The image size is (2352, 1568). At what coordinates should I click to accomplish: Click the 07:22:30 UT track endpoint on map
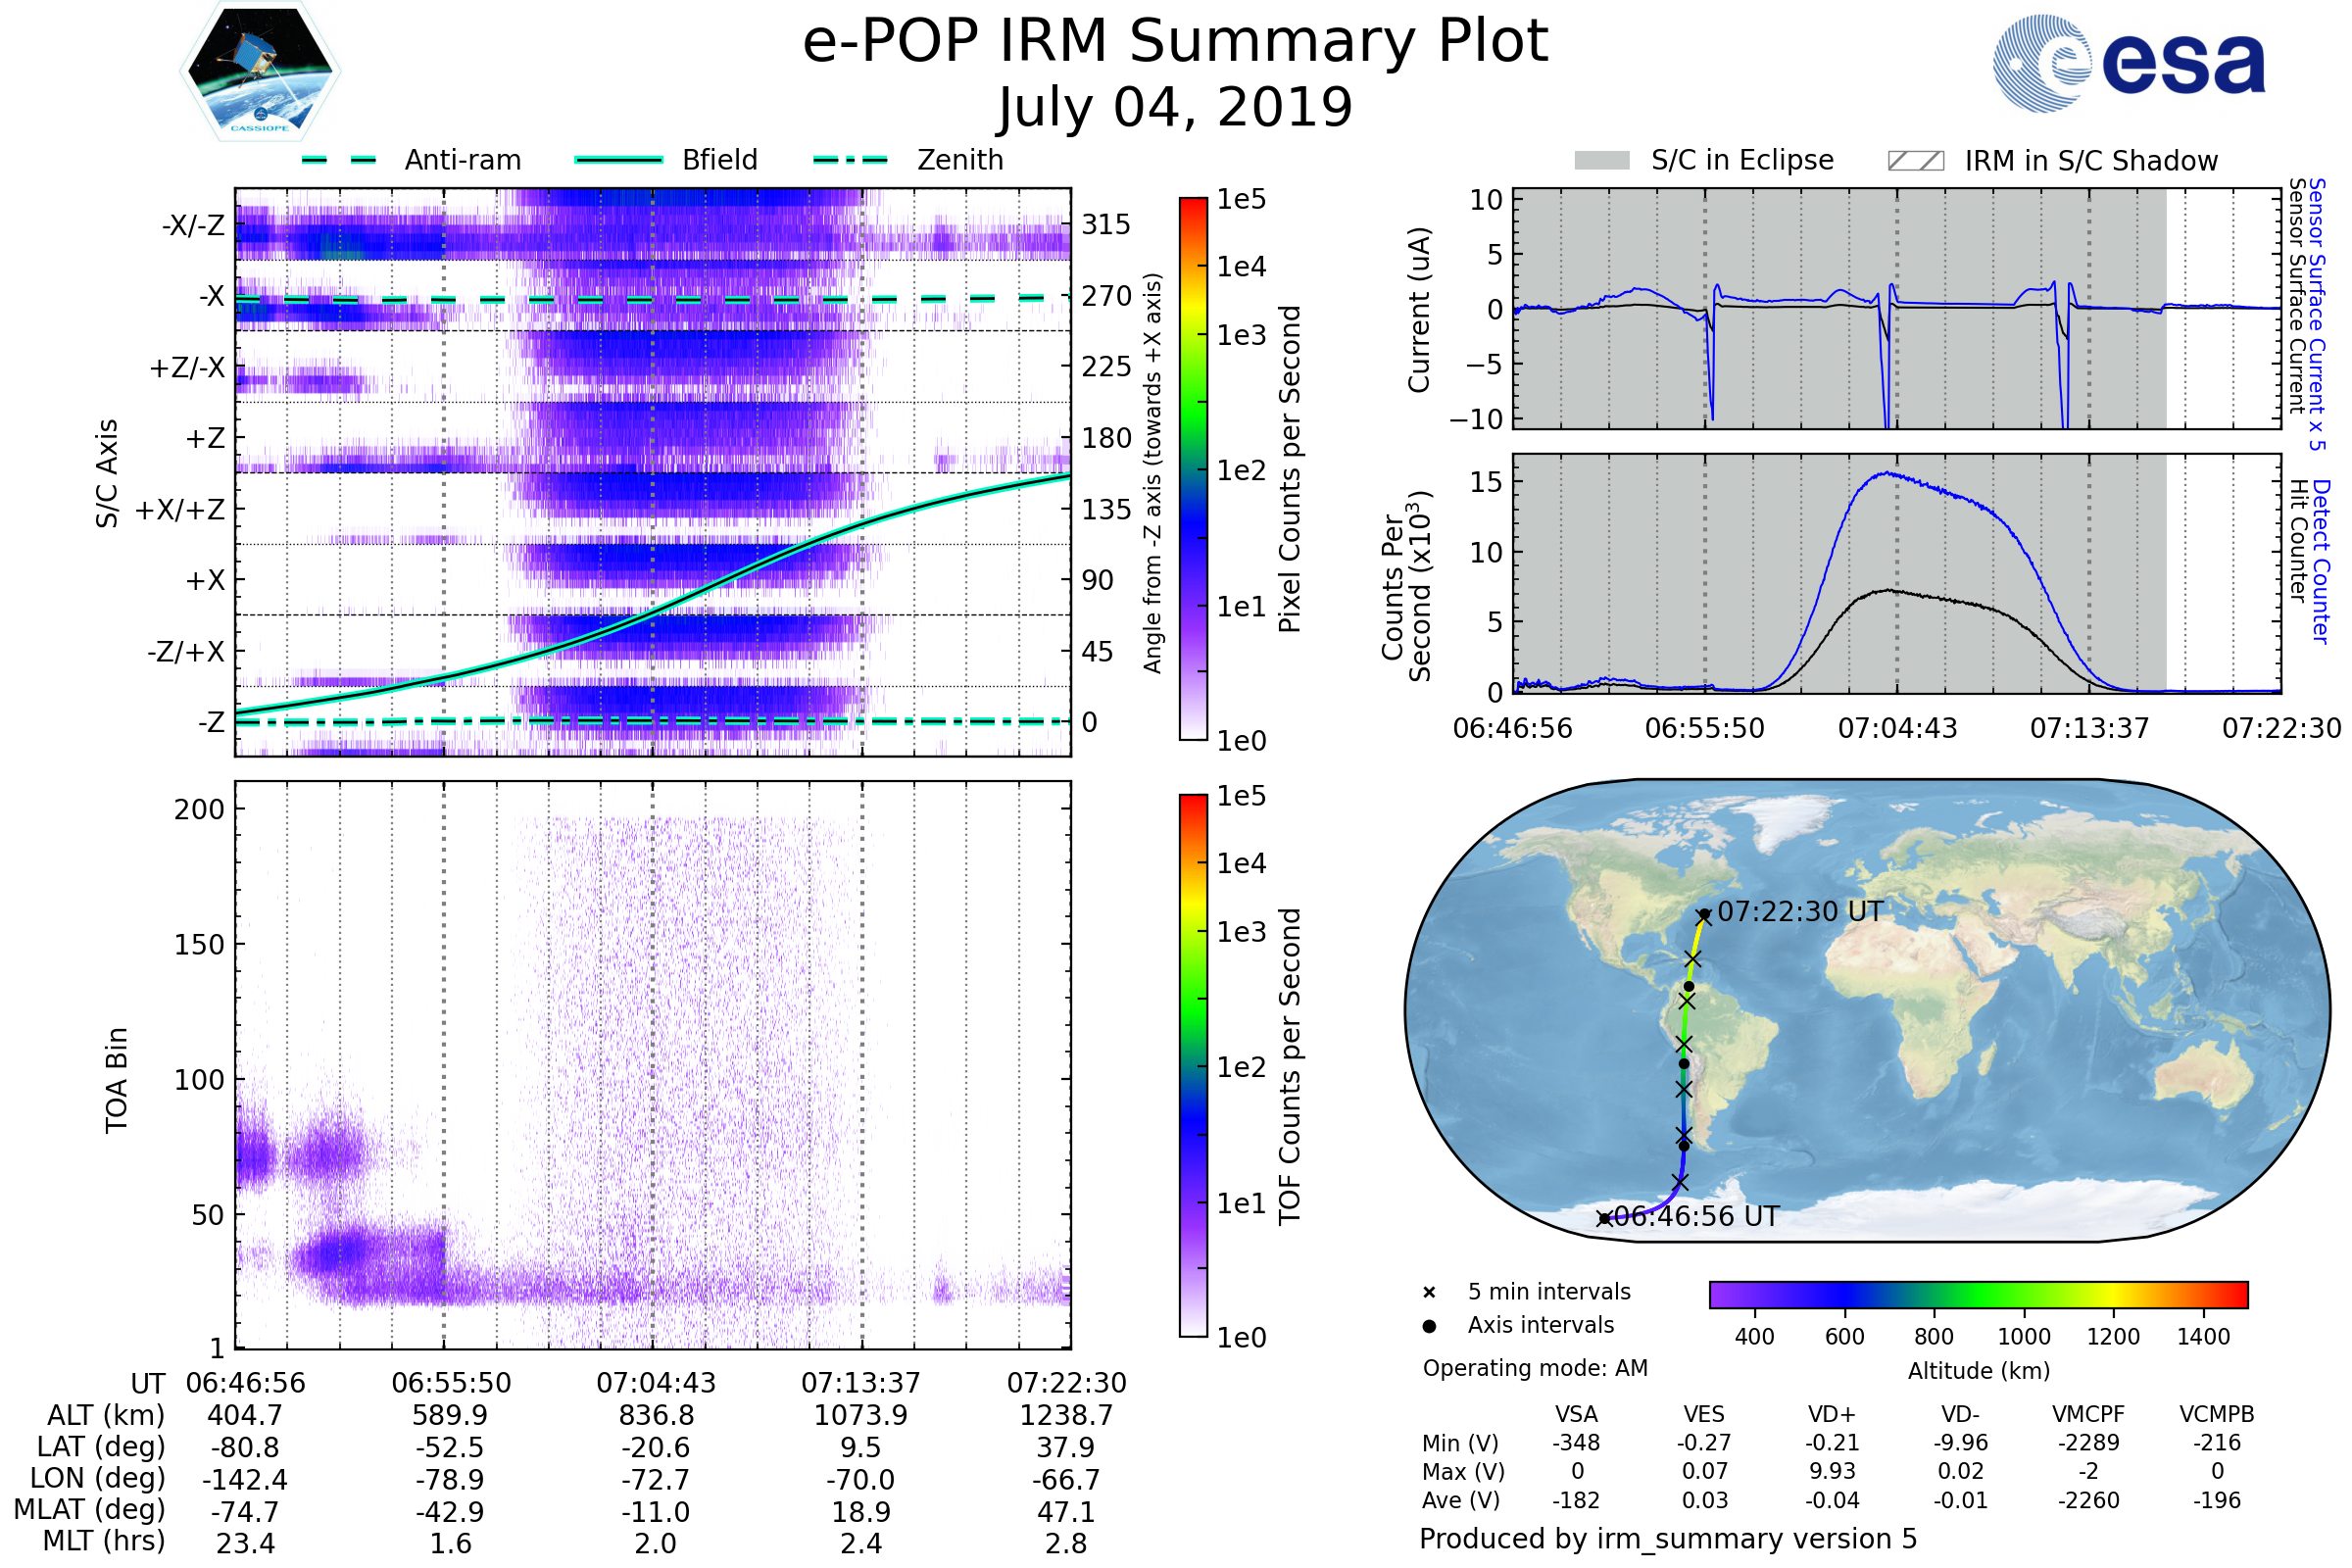(1704, 915)
